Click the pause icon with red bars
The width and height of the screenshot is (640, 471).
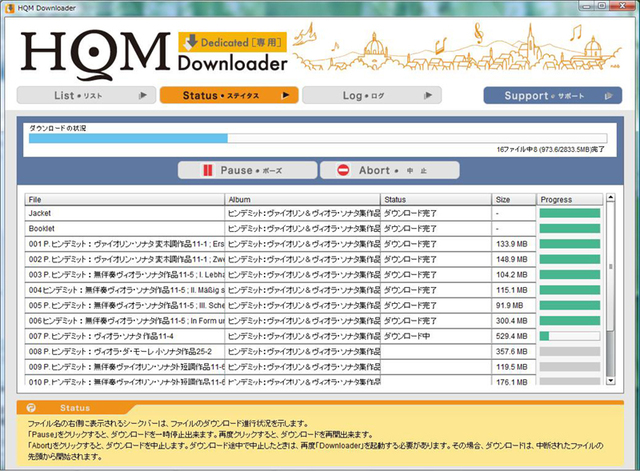click(208, 170)
